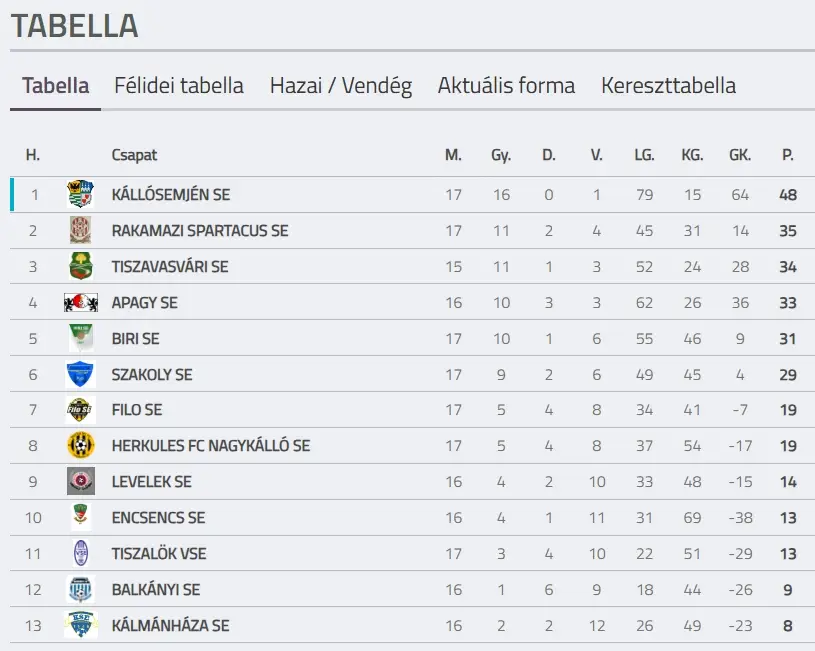Open the Filo SE black badge
This screenshot has height=651, width=815.
click(81, 410)
